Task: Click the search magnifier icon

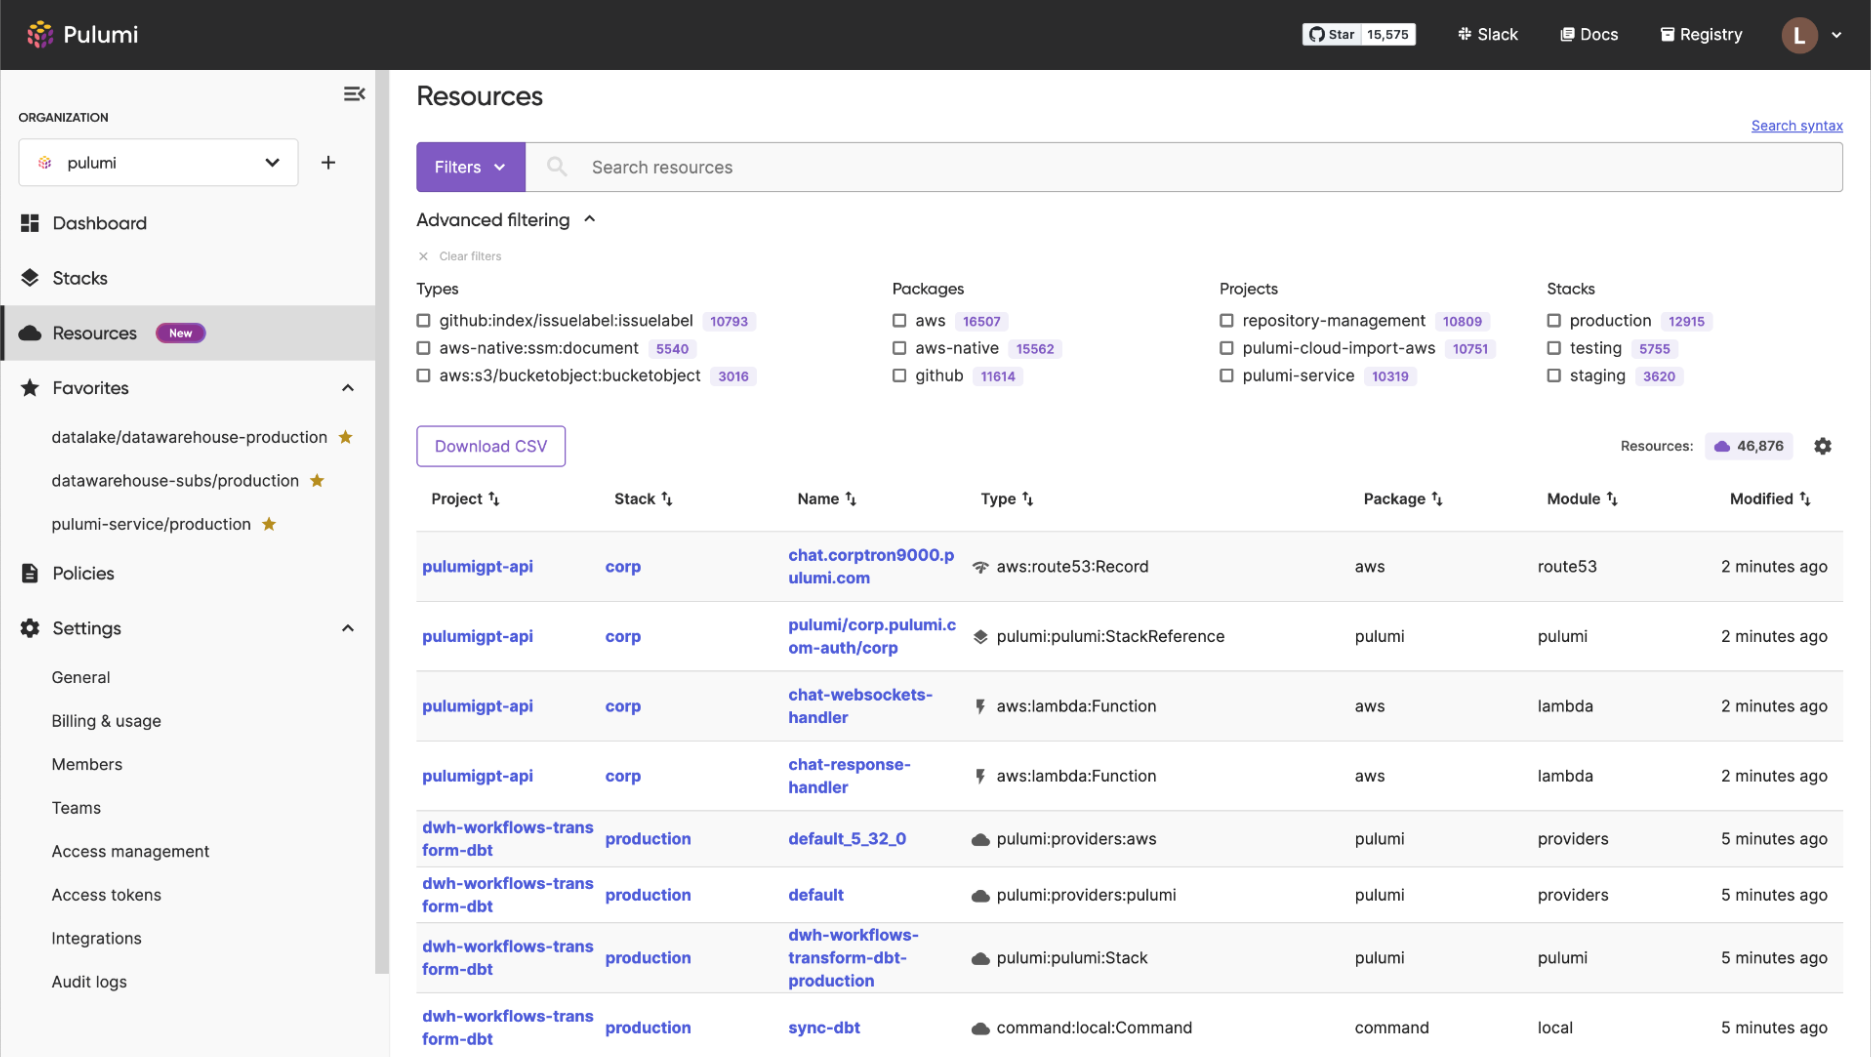Action: pyautogui.click(x=557, y=167)
